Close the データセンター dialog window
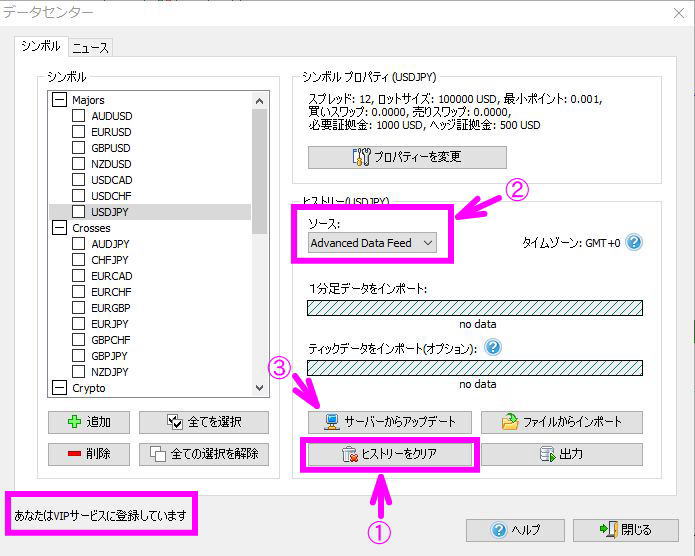Image resolution: width=695 pixels, height=556 pixels. point(679,13)
